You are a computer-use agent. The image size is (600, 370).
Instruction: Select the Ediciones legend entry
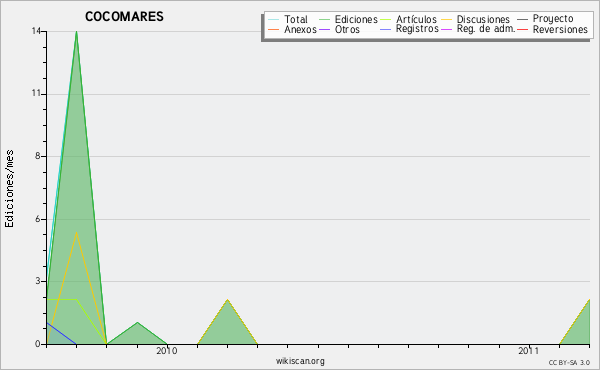pos(348,19)
